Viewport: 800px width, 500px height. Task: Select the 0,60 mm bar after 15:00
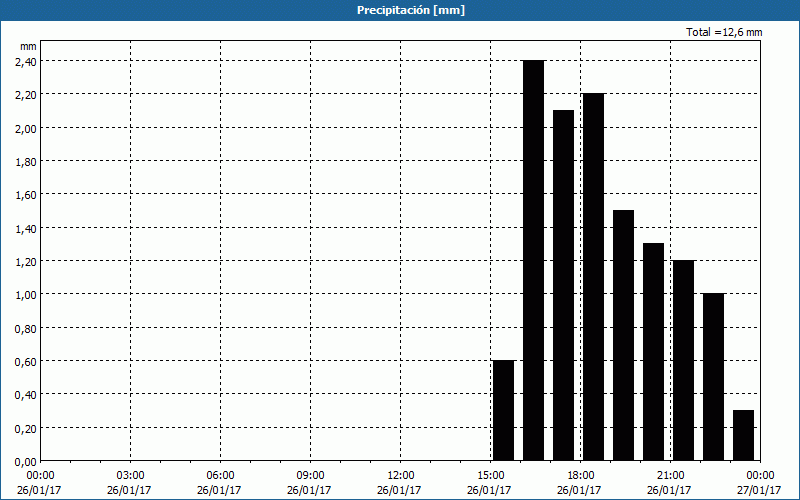504,410
